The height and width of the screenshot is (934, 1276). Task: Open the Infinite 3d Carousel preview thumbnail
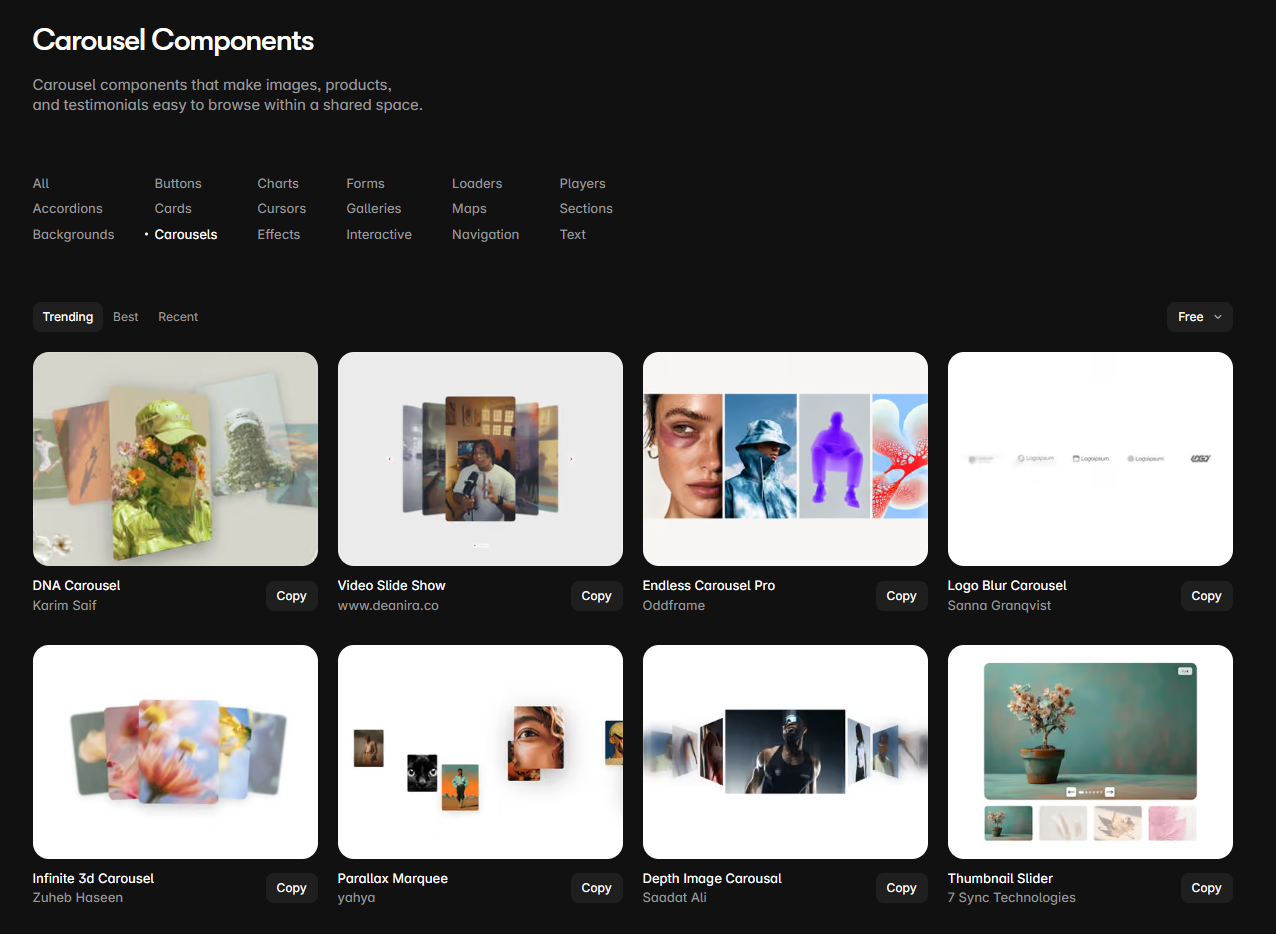175,752
